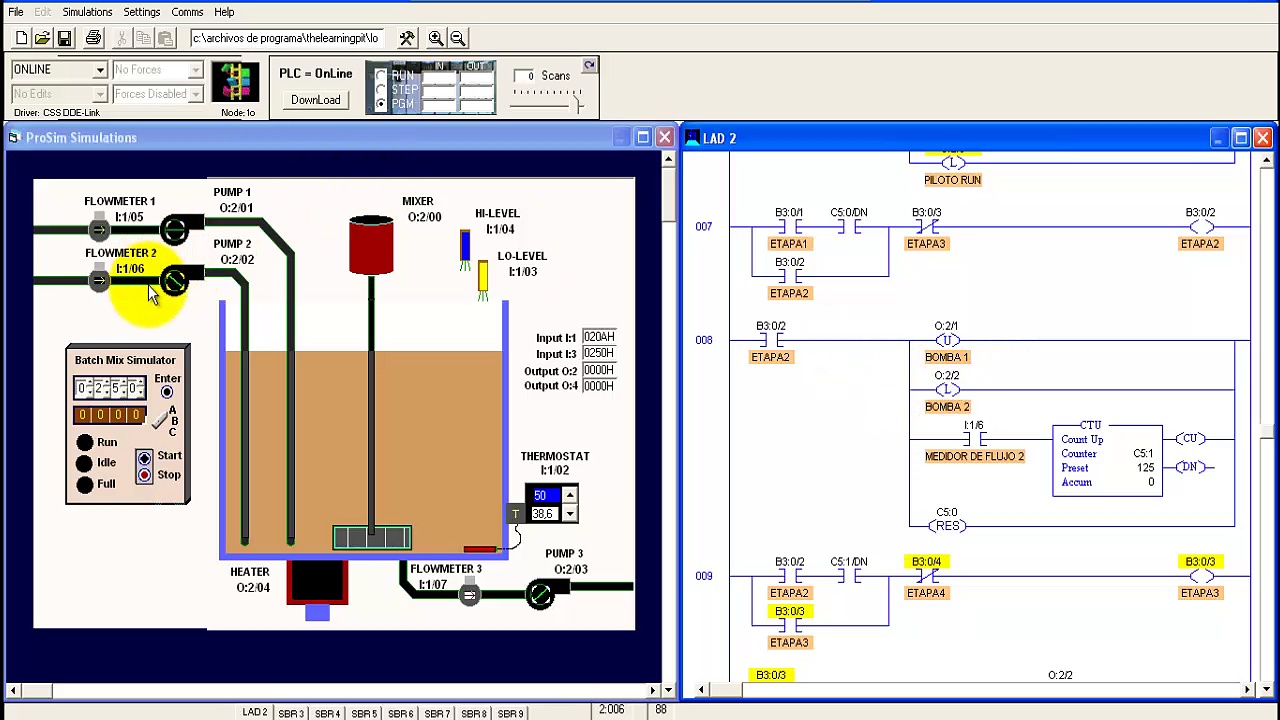Switch to the SBR 9 tab
Viewport: 1280px width, 720px height.
[510, 713]
